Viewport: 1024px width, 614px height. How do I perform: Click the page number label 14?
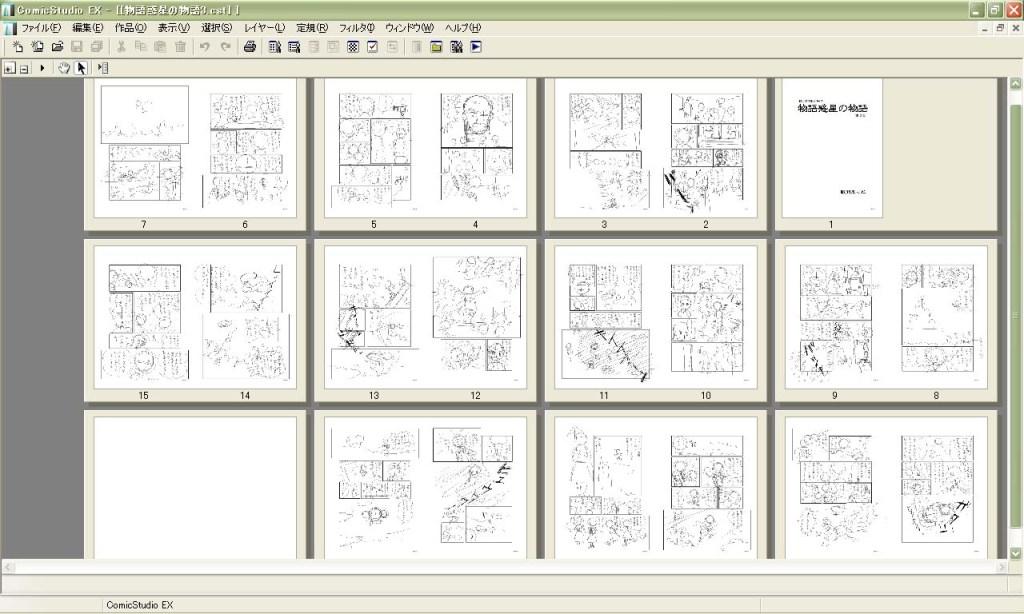[245, 395]
